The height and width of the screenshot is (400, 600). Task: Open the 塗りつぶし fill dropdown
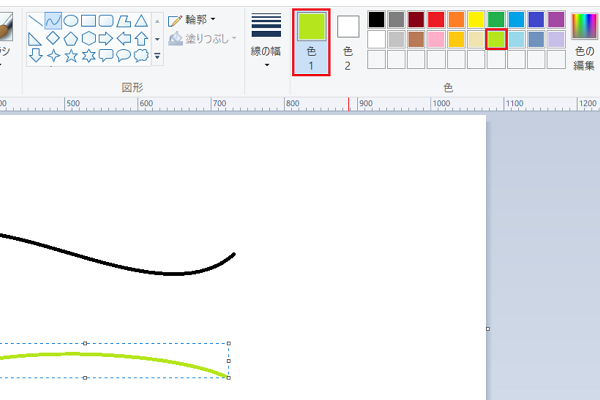click(202, 39)
